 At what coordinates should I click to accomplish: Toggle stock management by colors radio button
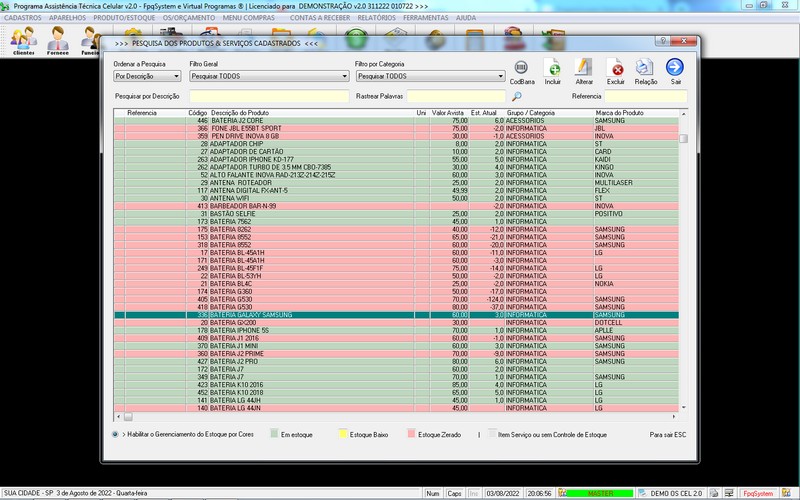117,435
